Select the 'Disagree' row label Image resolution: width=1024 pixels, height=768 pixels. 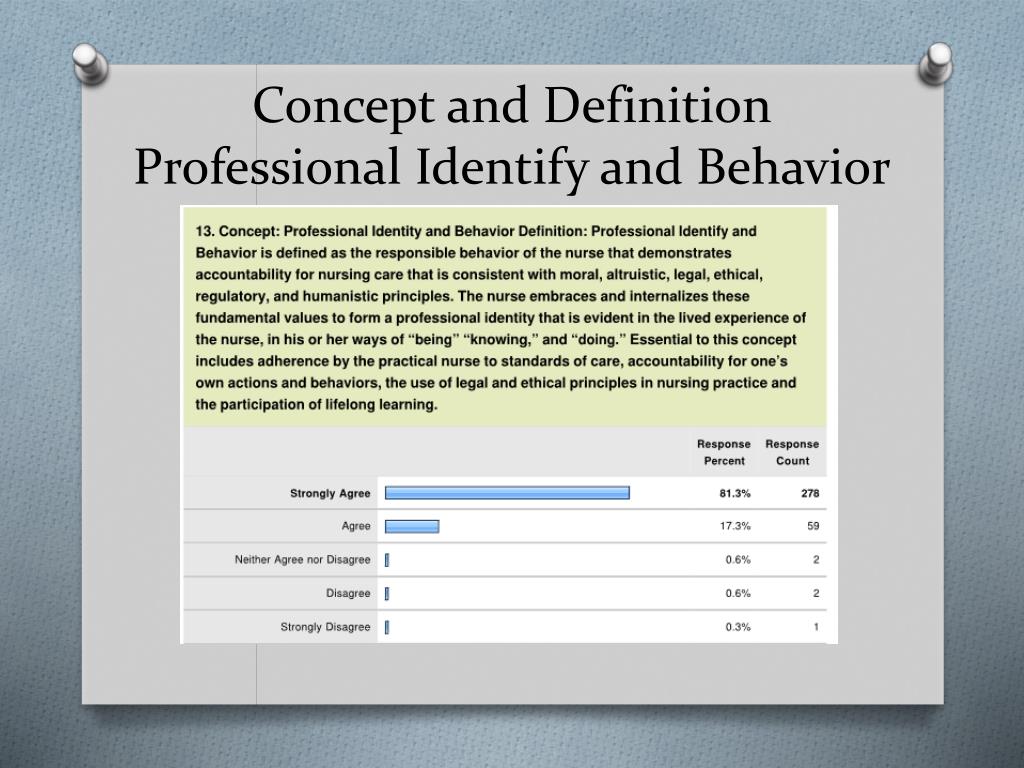tap(348, 593)
